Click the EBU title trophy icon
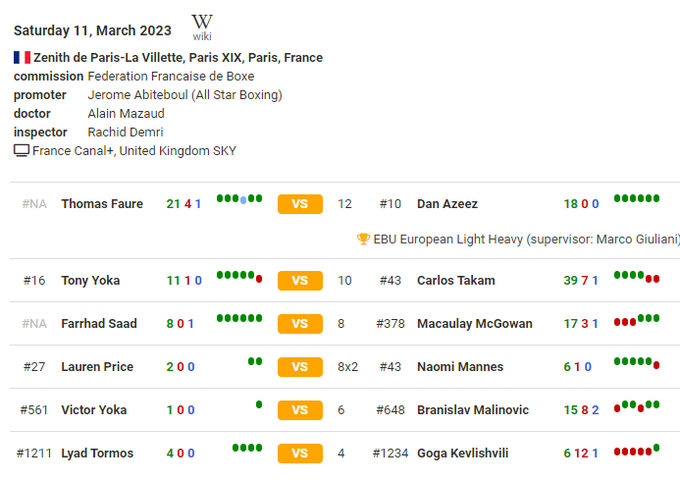The image size is (680, 481). click(363, 239)
